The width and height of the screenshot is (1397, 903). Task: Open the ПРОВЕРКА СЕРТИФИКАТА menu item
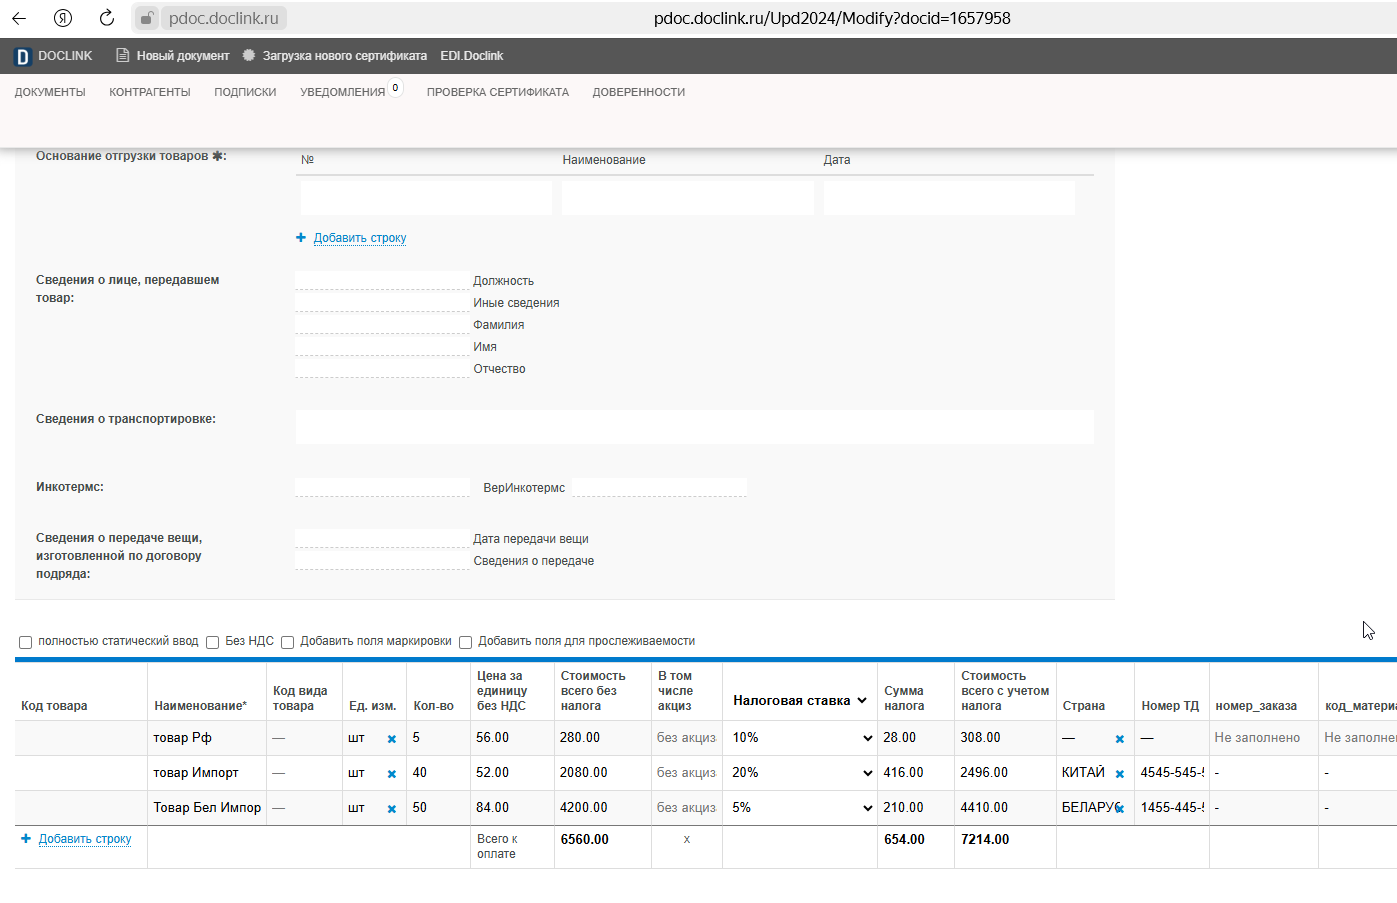click(498, 92)
